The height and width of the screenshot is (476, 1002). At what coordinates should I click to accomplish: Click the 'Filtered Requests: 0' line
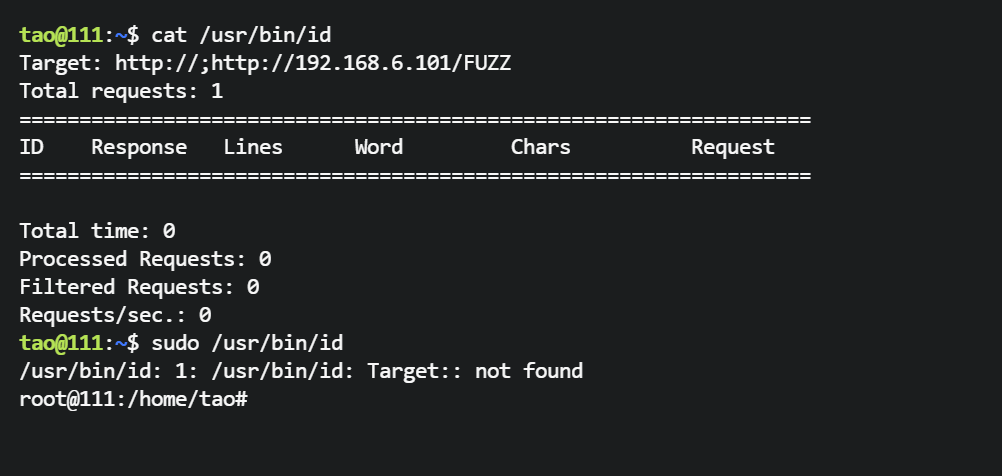coord(139,287)
